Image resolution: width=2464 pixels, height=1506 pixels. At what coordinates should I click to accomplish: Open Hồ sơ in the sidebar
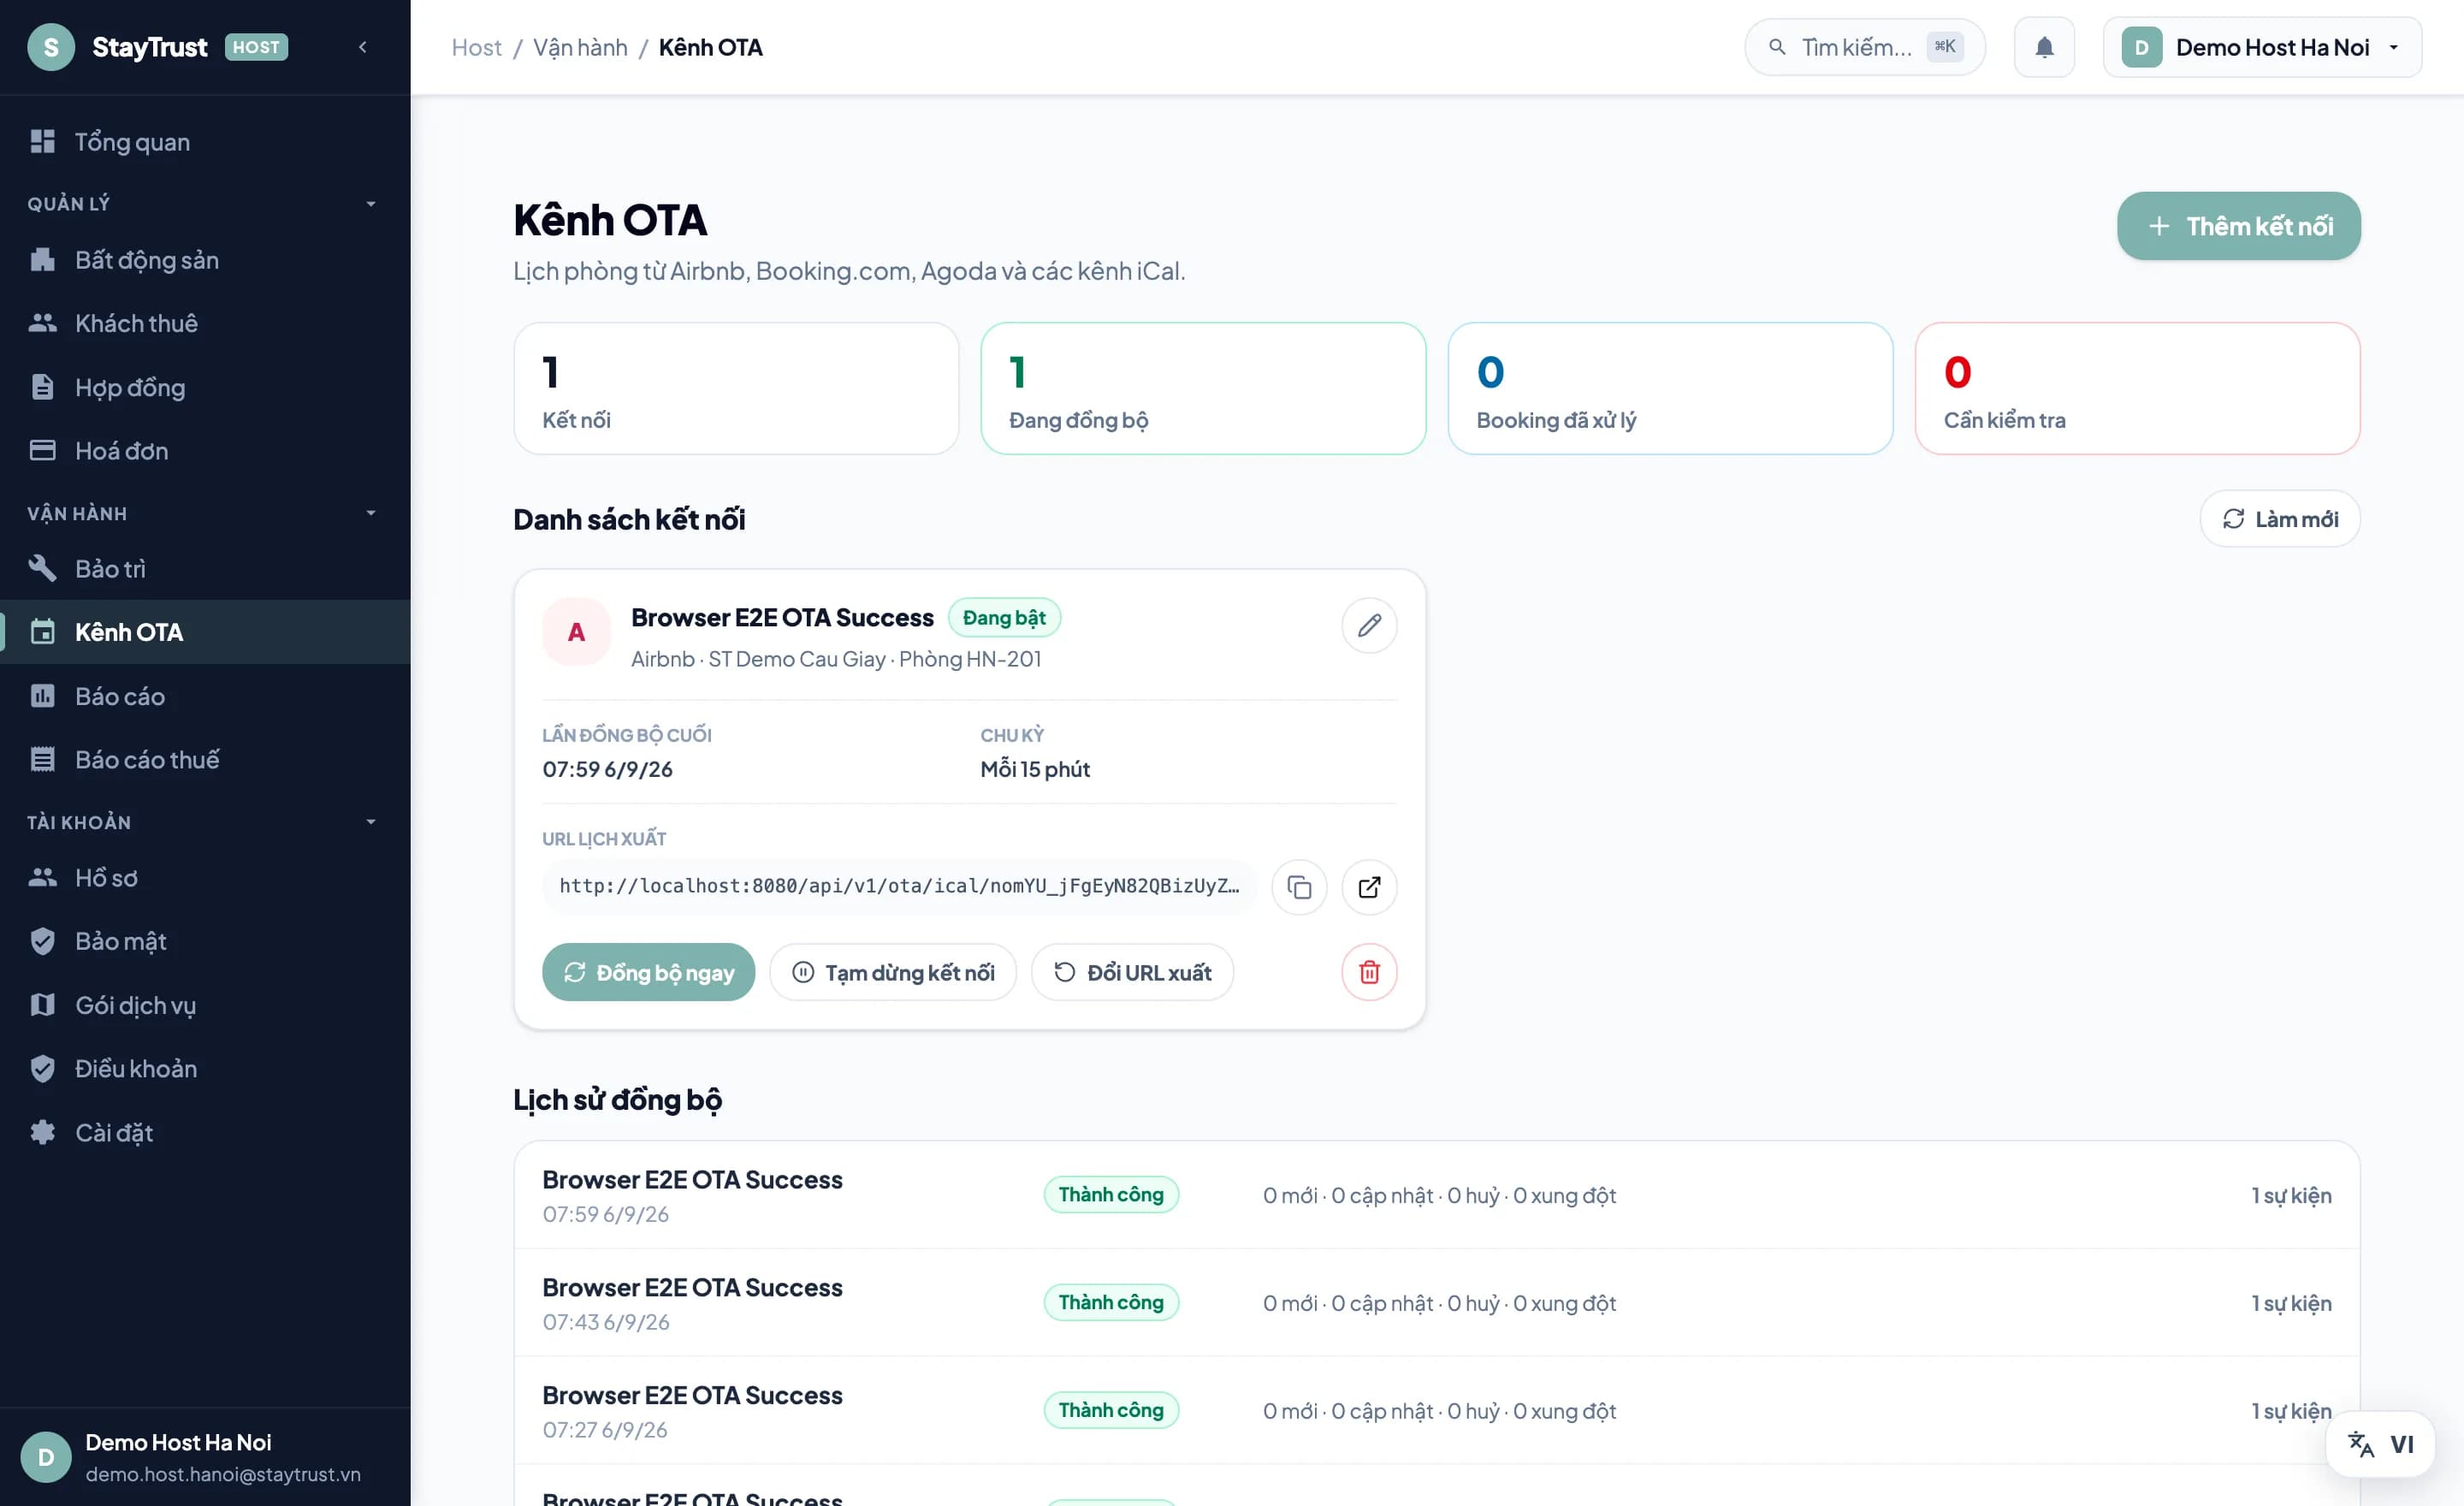pyautogui.click(x=205, y=878)
